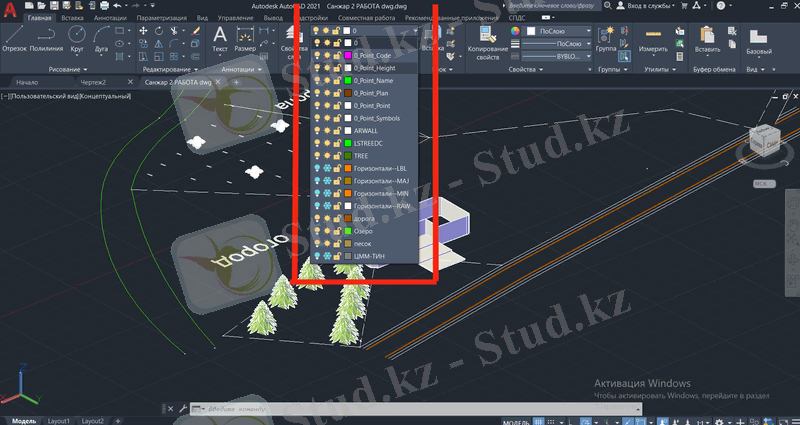Click the Erase tool icon
Viewport: 800px width, 425px height.
coord(195,31)
